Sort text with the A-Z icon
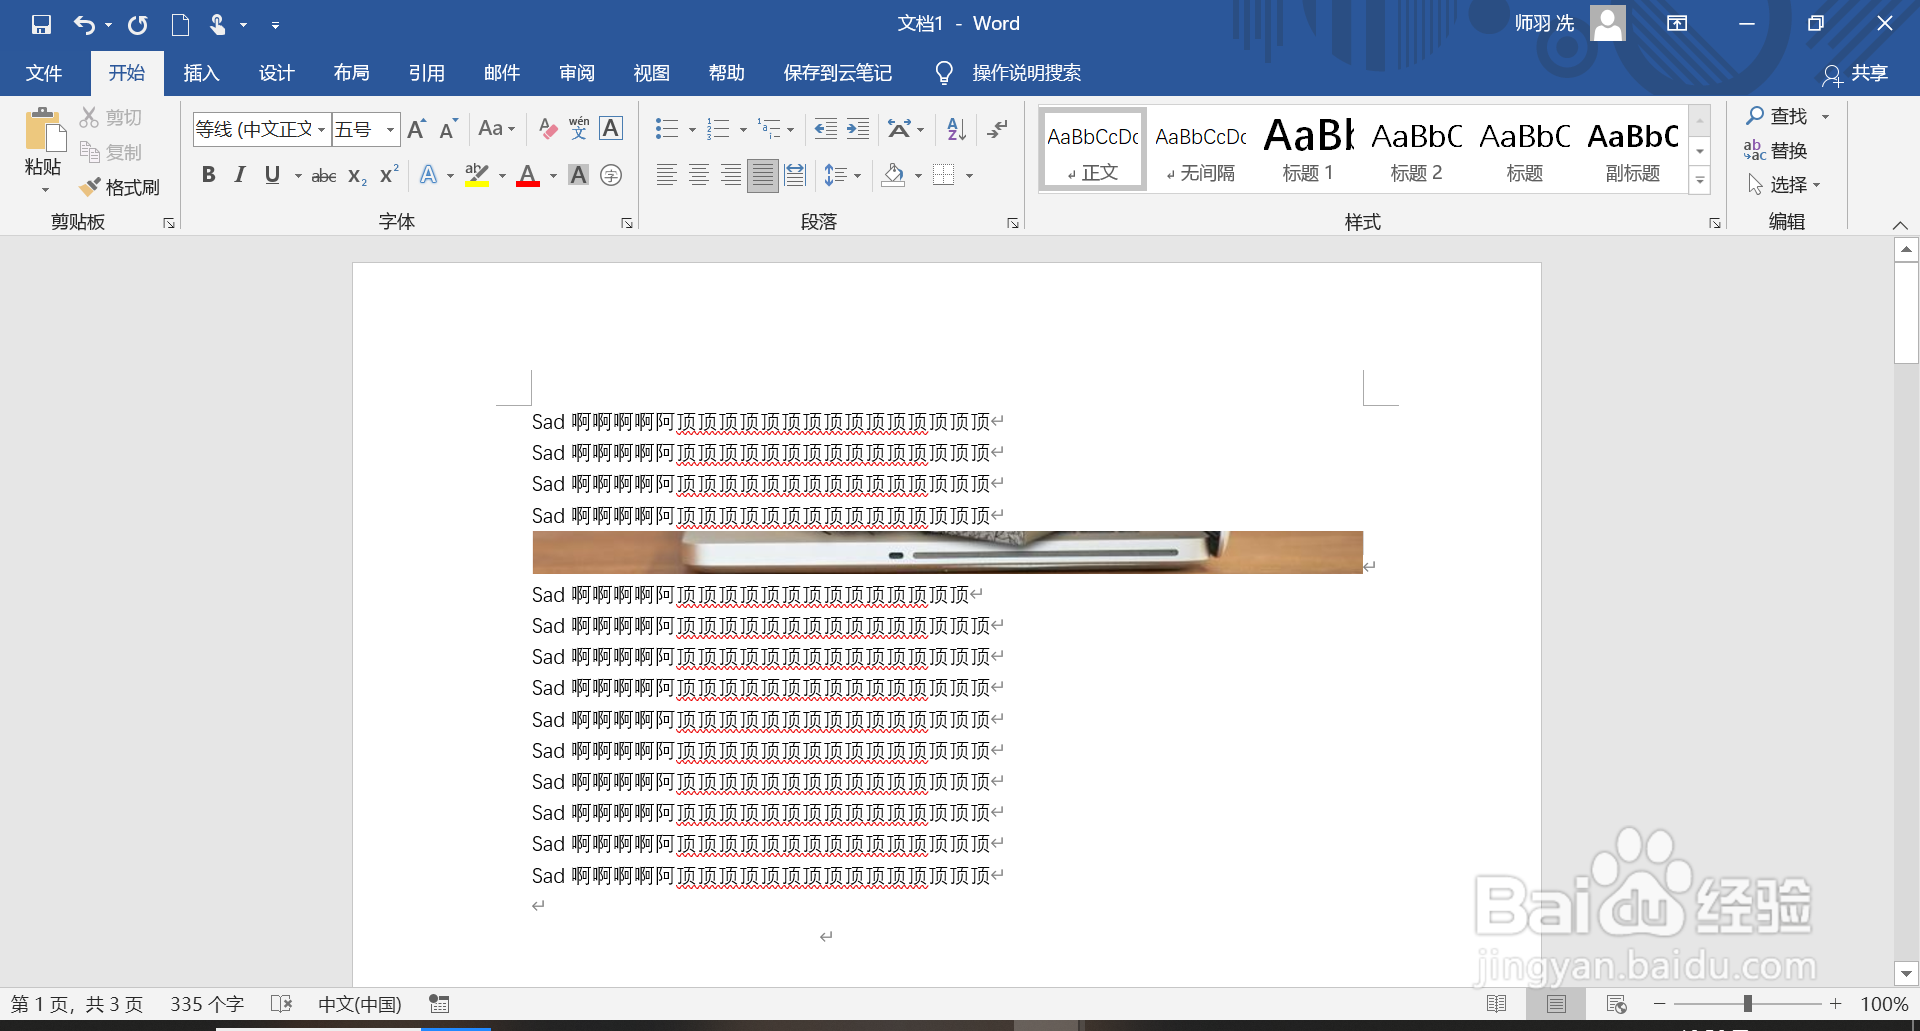Image resolution: width=1920 pixels, height=1031 pixels. coord(957,128)
